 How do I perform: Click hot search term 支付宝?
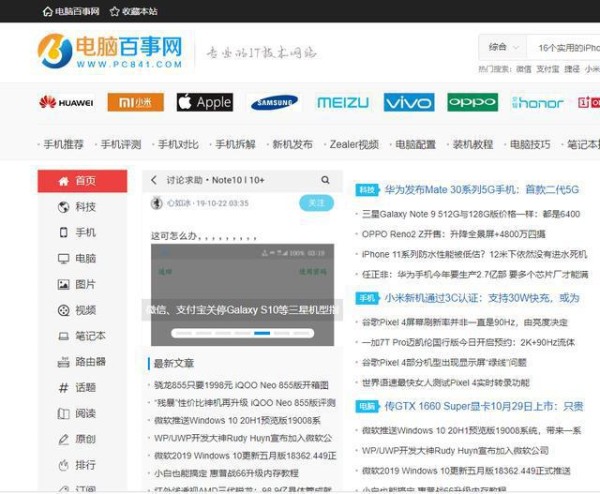tap(548, 69)
